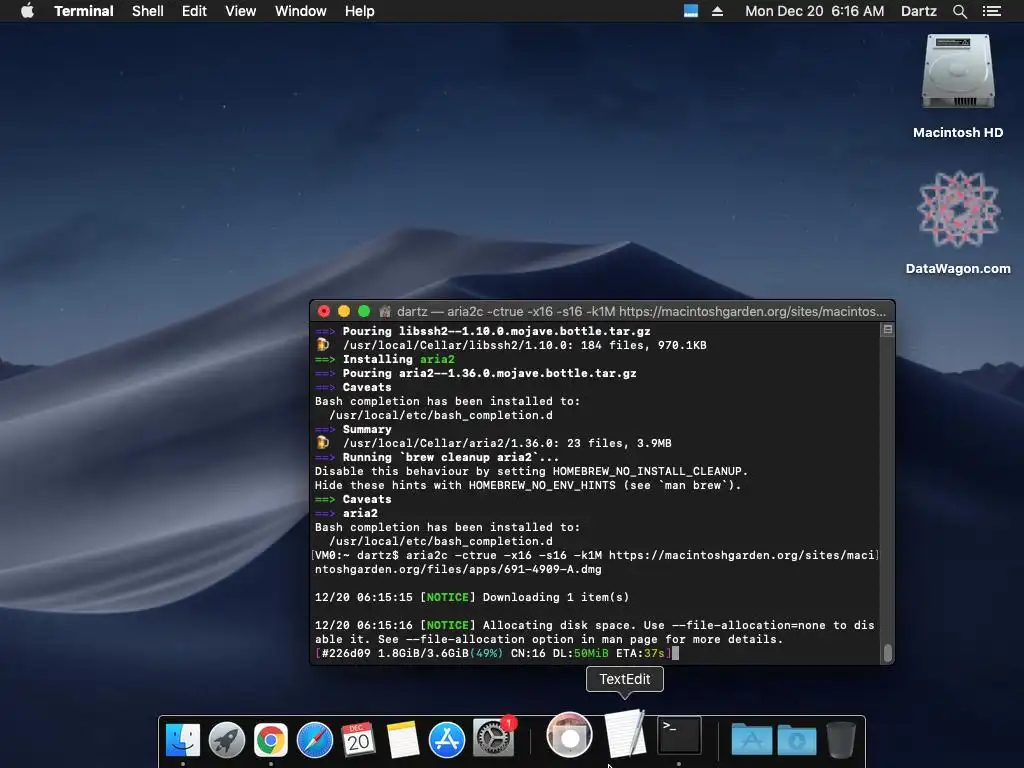Viewport: 1024px width, 768px height.
Task: Click the date and time display
Action: point(814,11)
